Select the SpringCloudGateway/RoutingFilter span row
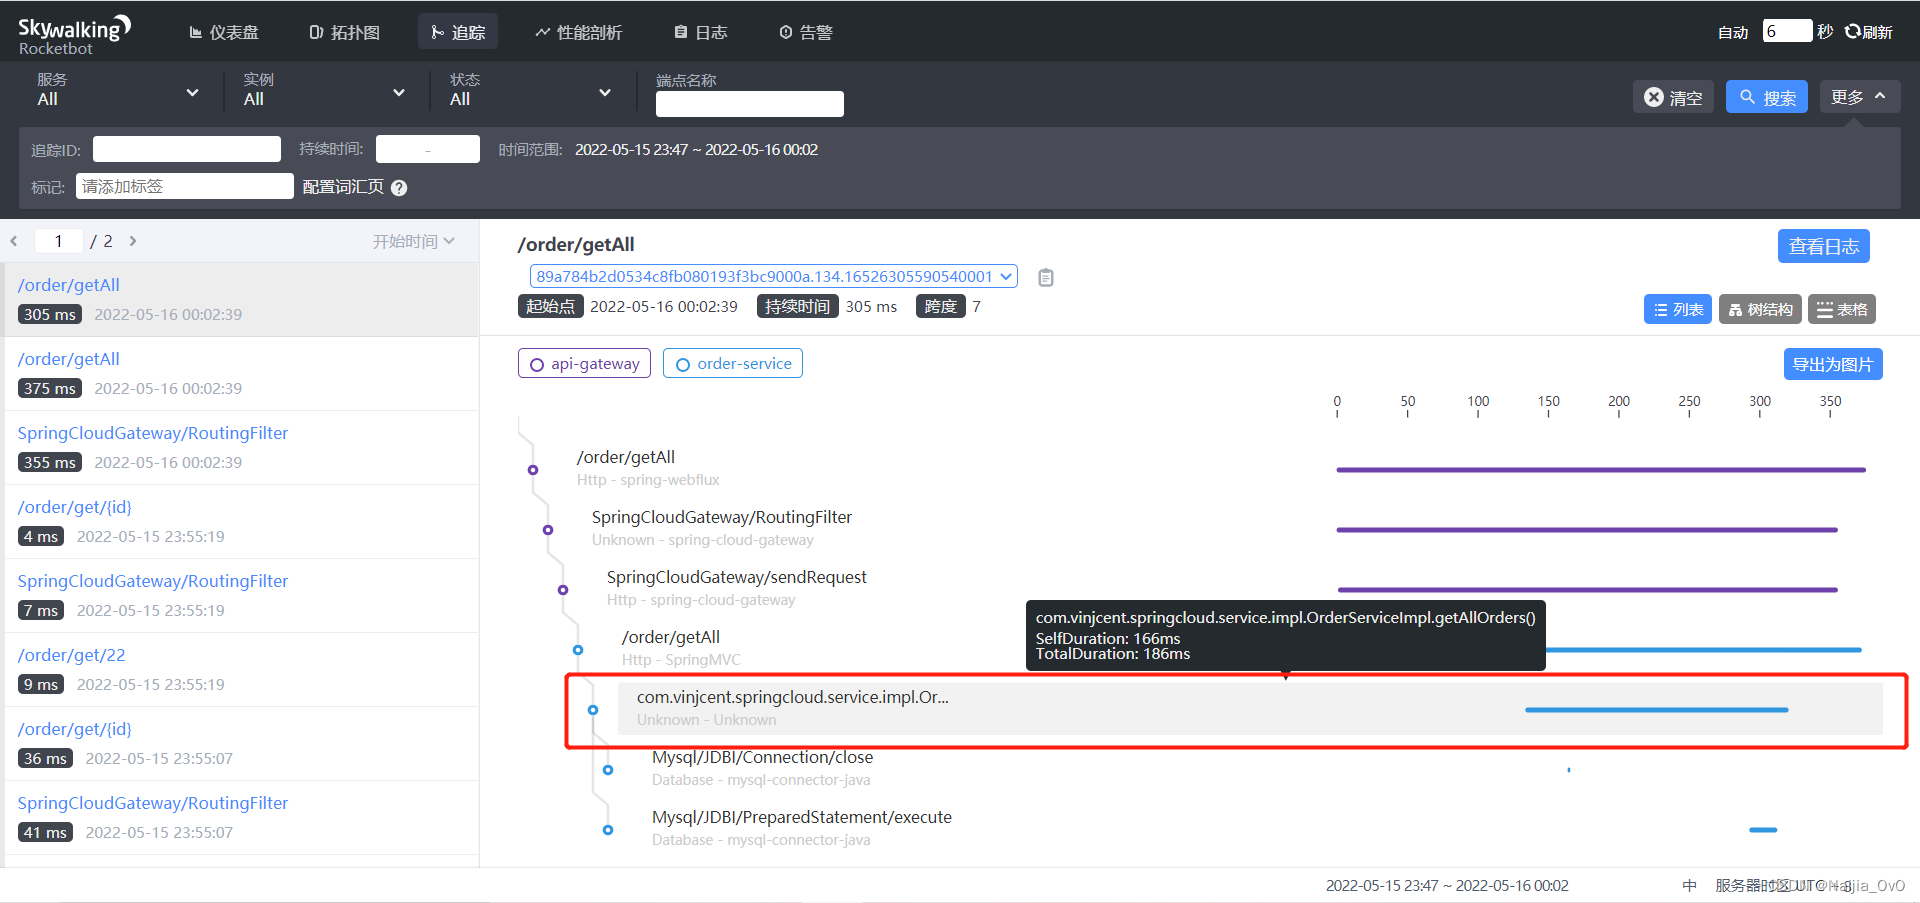 pos(722,528)
